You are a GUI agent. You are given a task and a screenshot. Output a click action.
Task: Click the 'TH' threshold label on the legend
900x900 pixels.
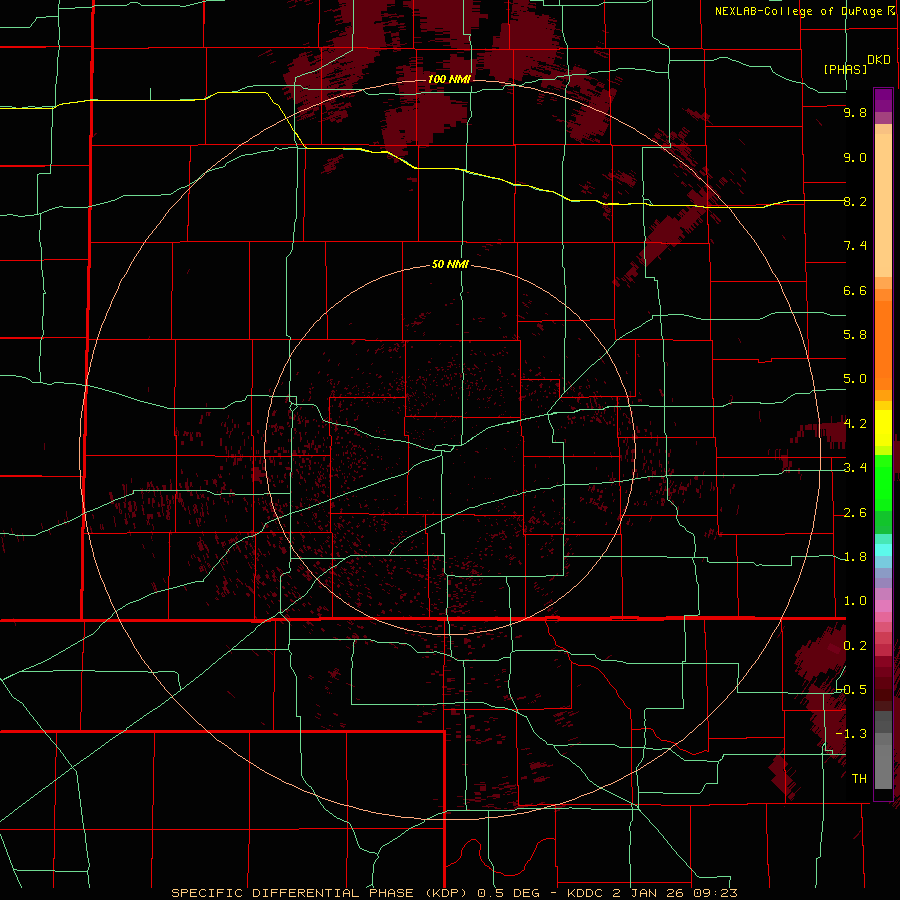(859, 779)
